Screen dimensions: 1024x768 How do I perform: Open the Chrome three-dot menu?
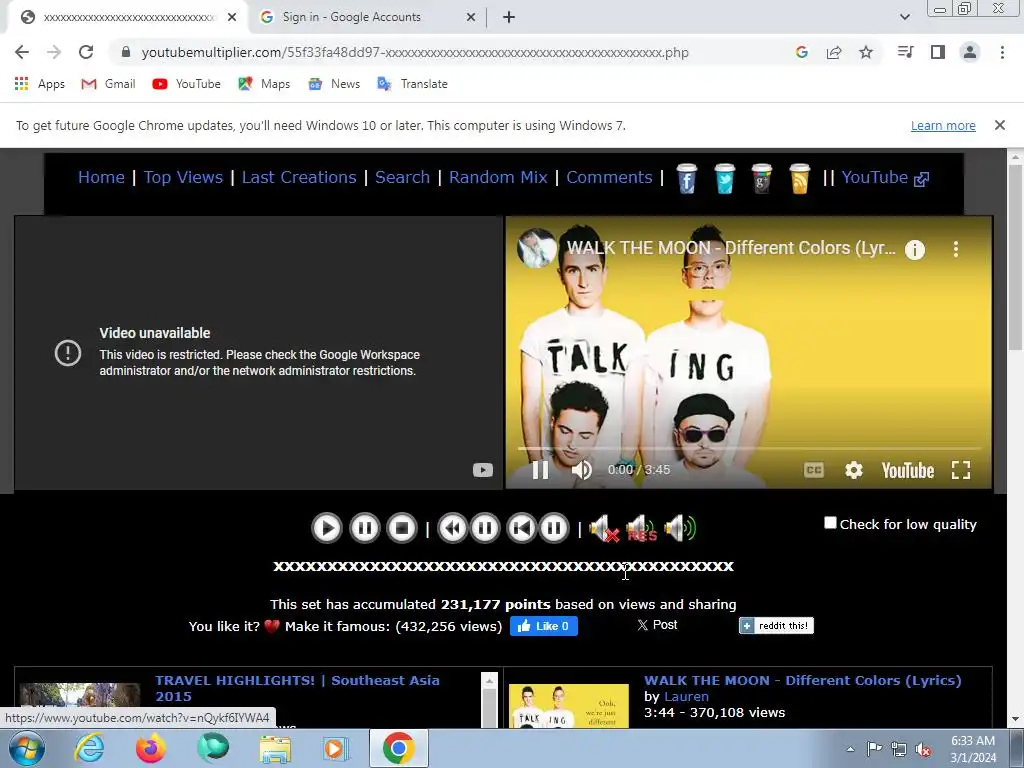[x=1002, y=52]
